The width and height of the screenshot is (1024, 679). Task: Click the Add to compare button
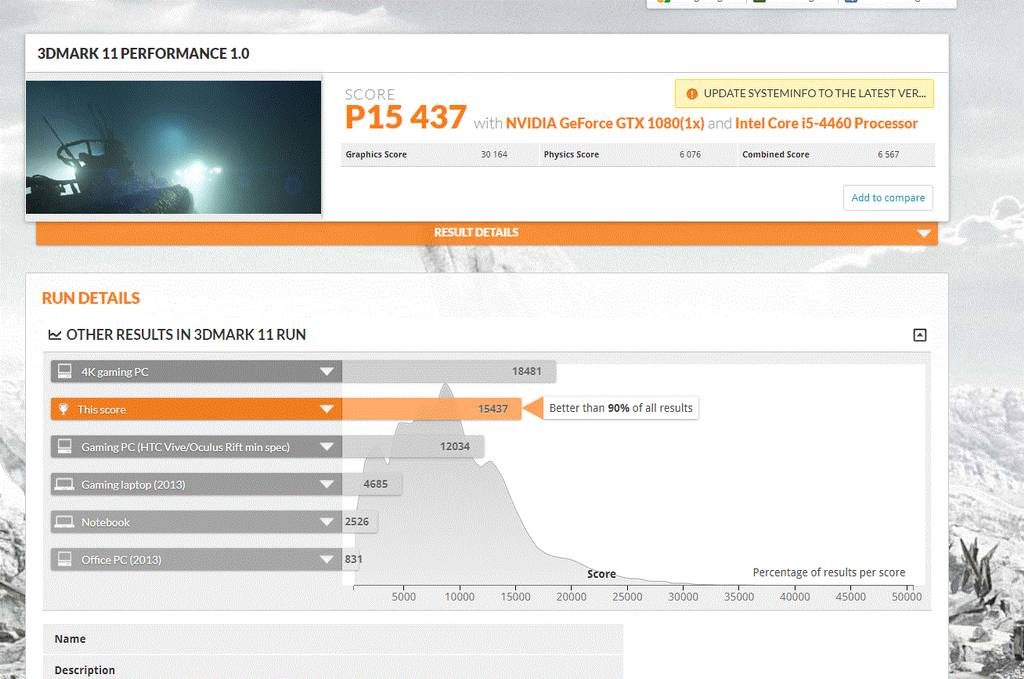coord(888,198)
